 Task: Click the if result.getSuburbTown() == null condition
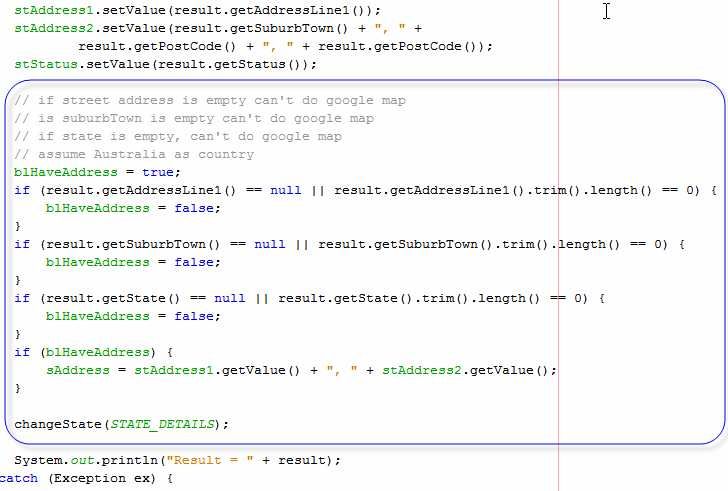350,244
